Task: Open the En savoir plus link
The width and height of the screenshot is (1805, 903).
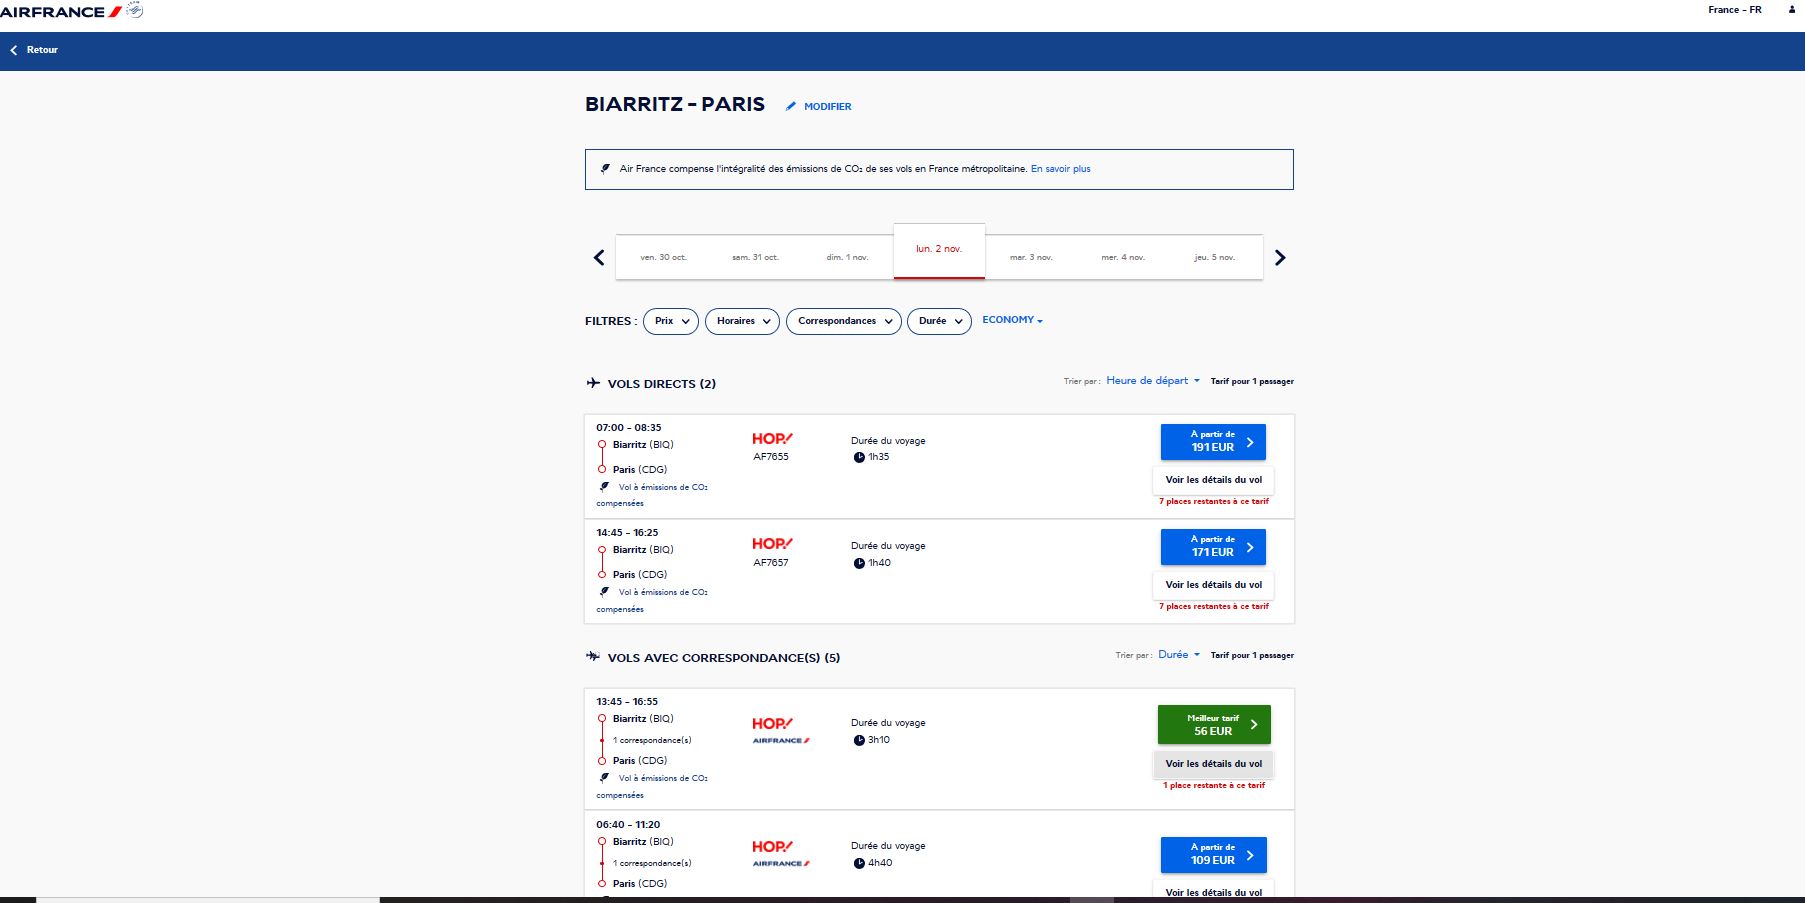Action: click(x=1060, y=169)
